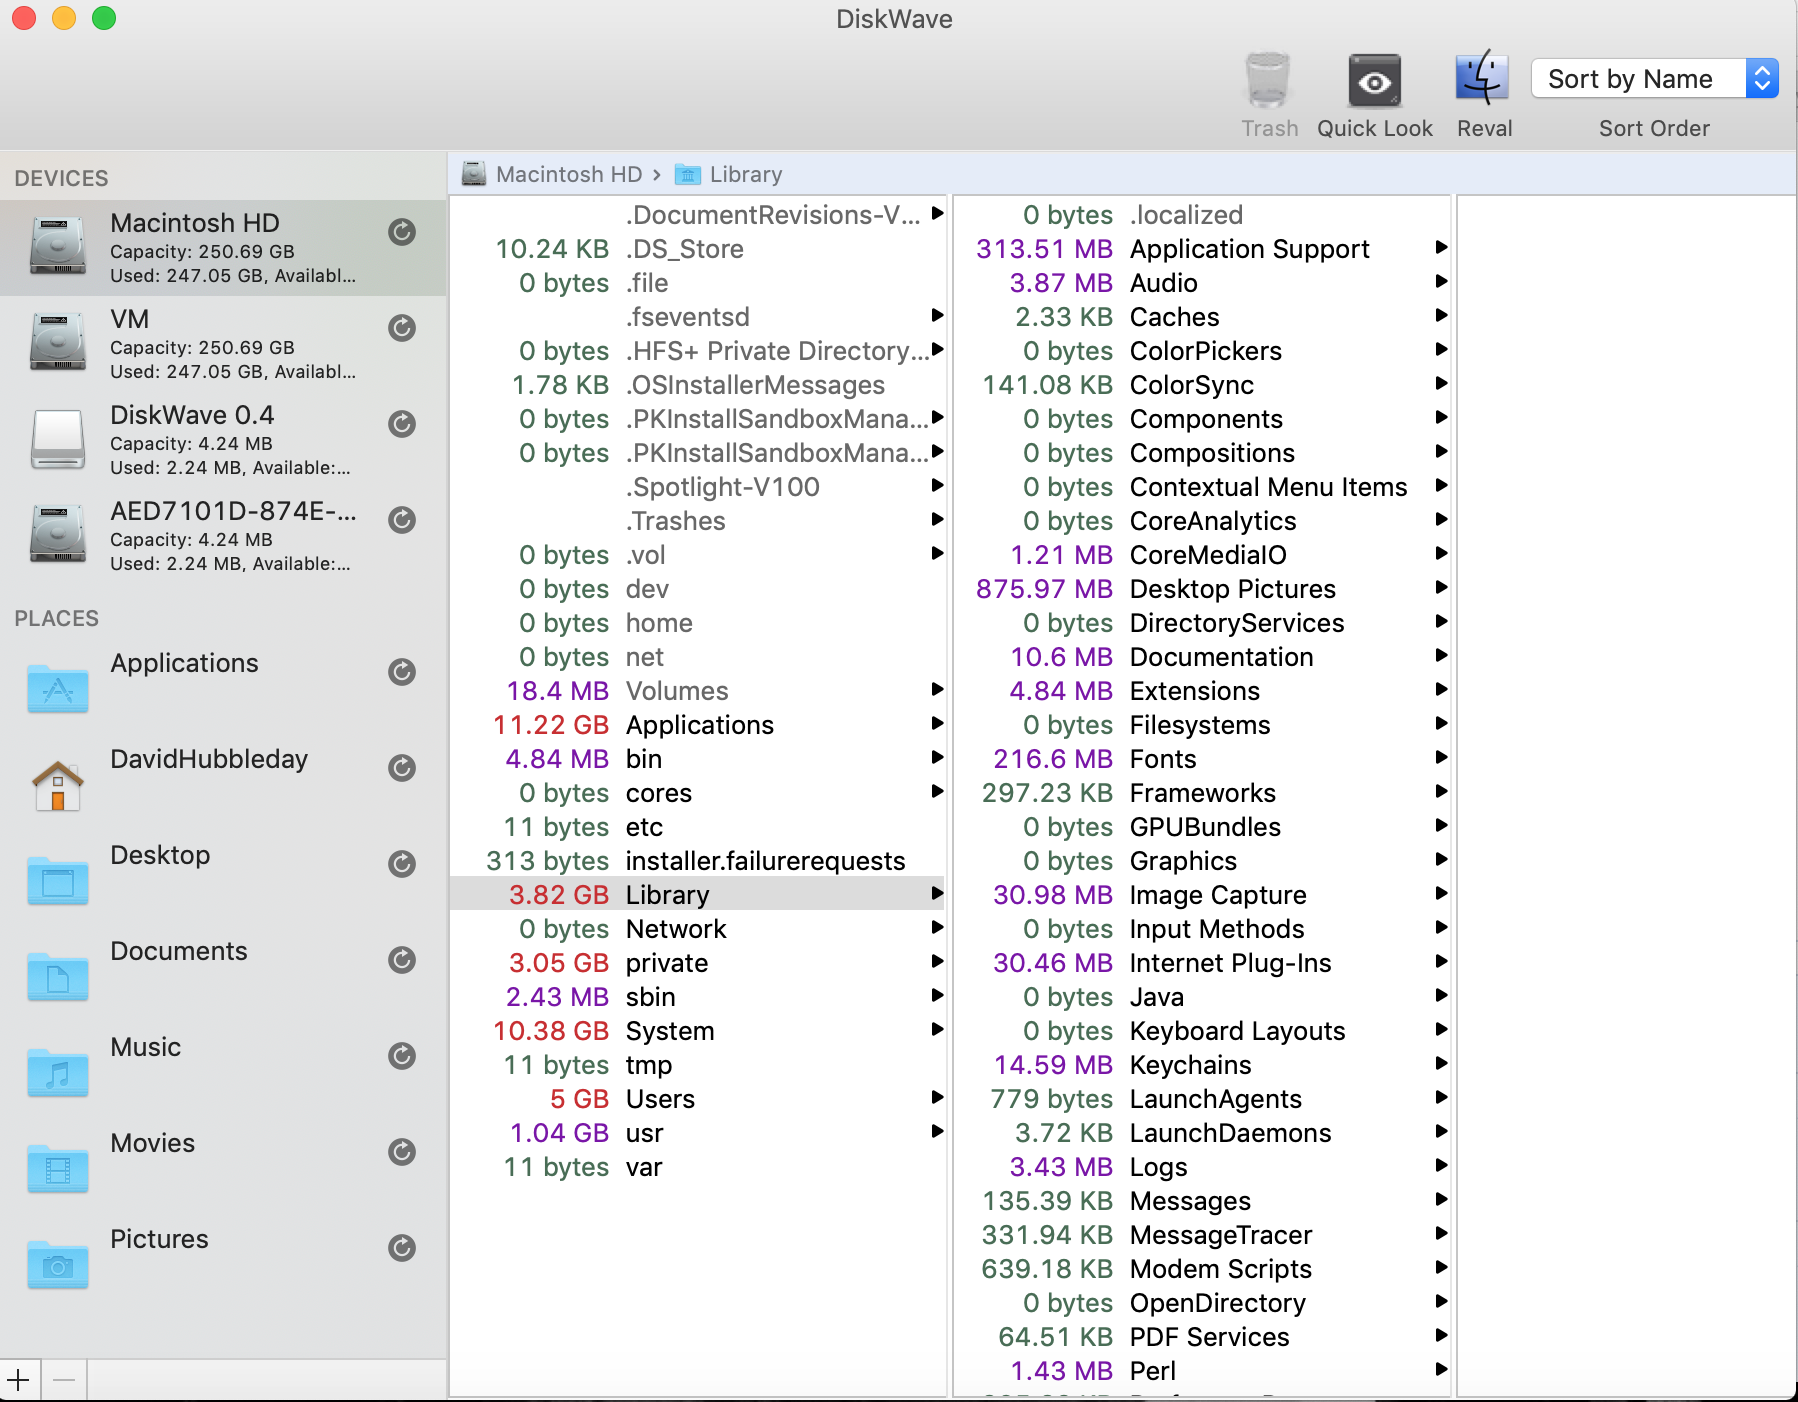Refresh the Applications place
1798x1402 pixels.
click(402, 672)
